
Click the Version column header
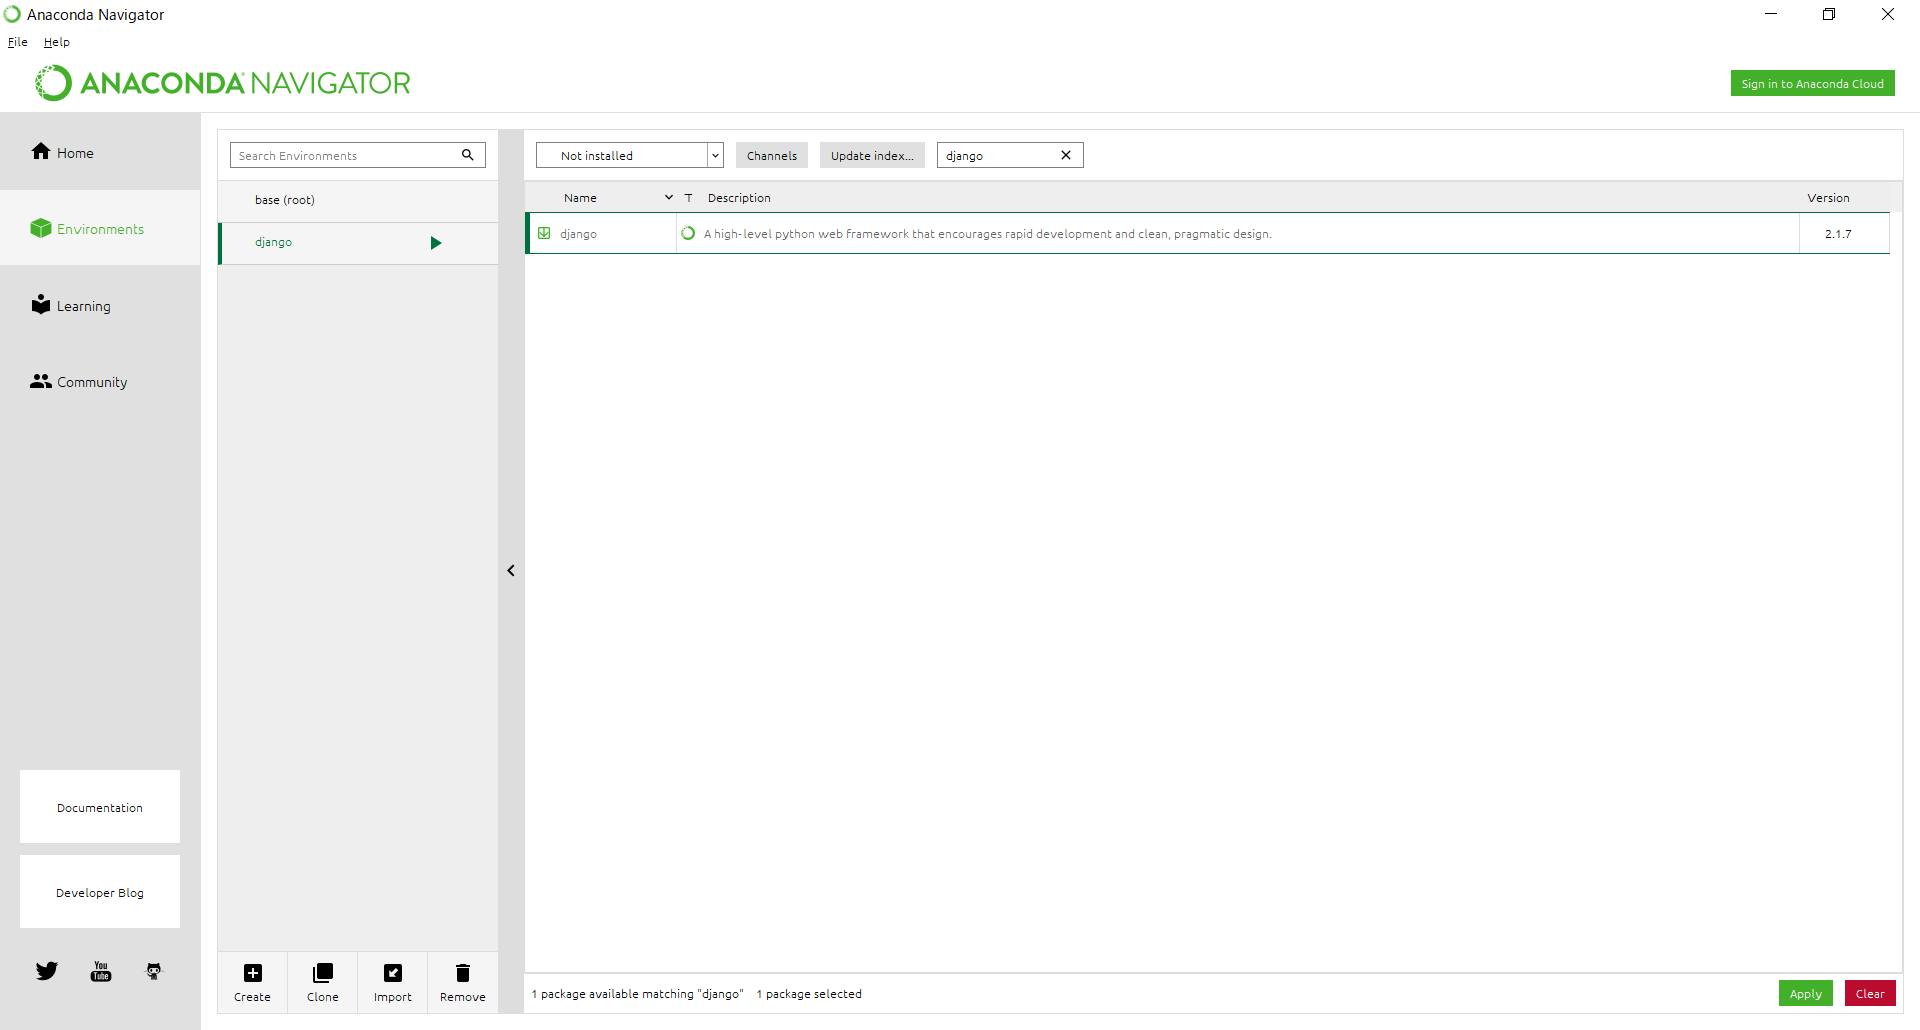click(1828, 198)
